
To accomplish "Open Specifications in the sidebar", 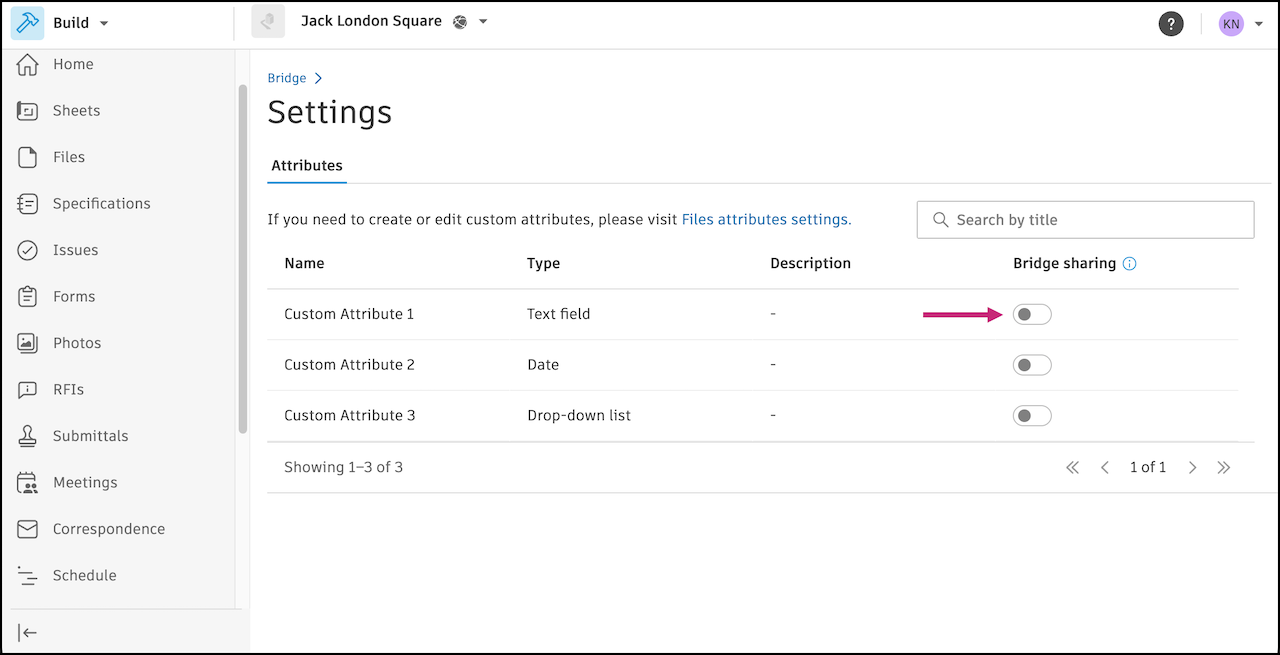I will 101,204.
